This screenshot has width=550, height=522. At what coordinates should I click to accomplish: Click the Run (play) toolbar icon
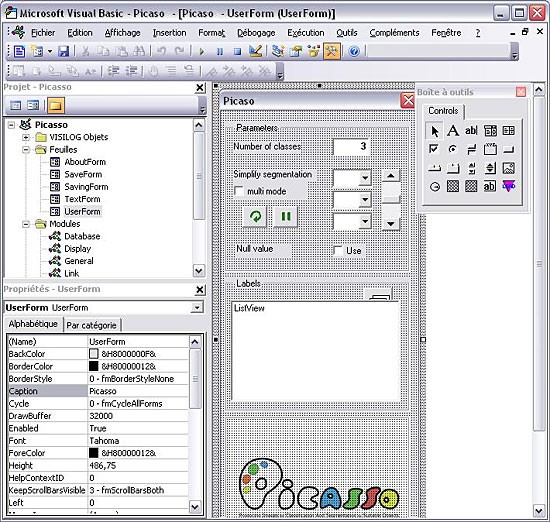coord(201,52)
